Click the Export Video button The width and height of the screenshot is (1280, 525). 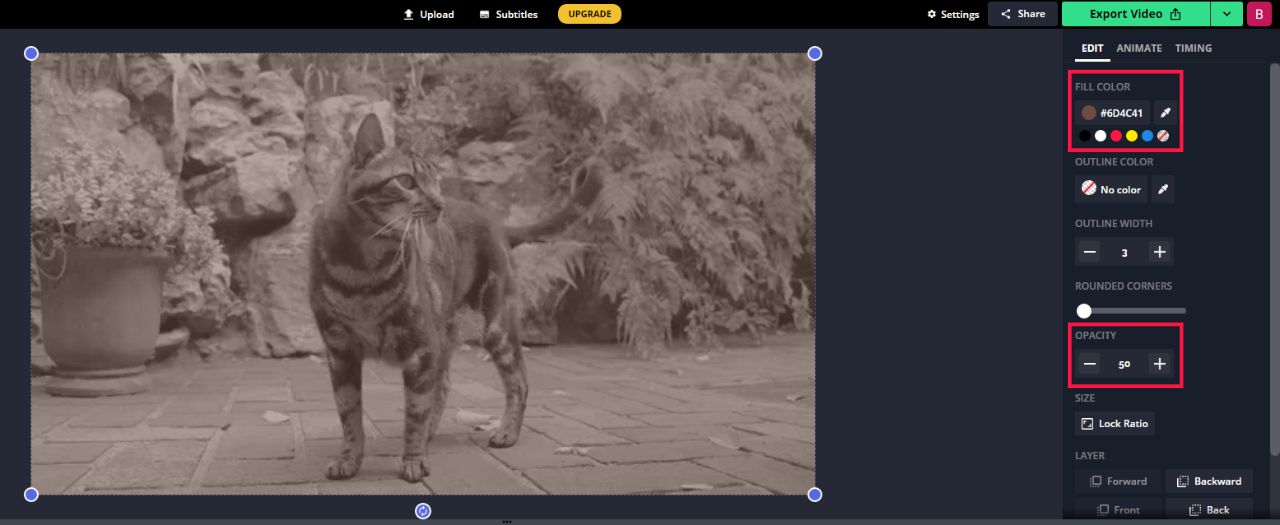coord(1135,14)
